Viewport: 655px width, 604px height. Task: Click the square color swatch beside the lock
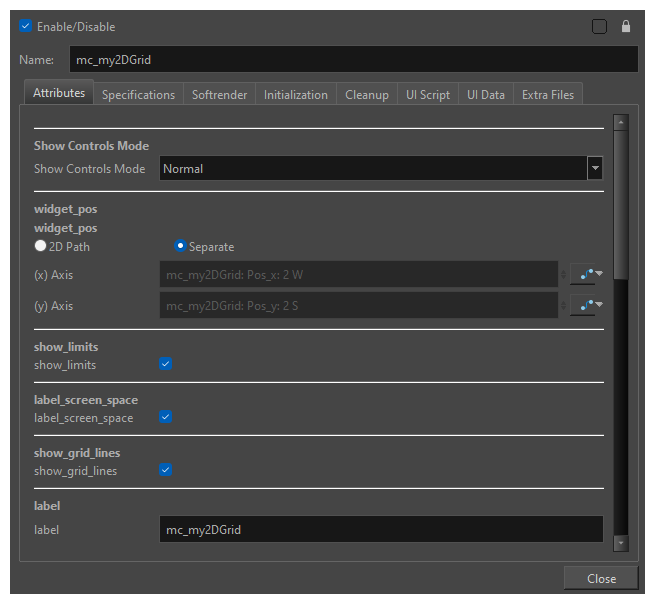599,26
